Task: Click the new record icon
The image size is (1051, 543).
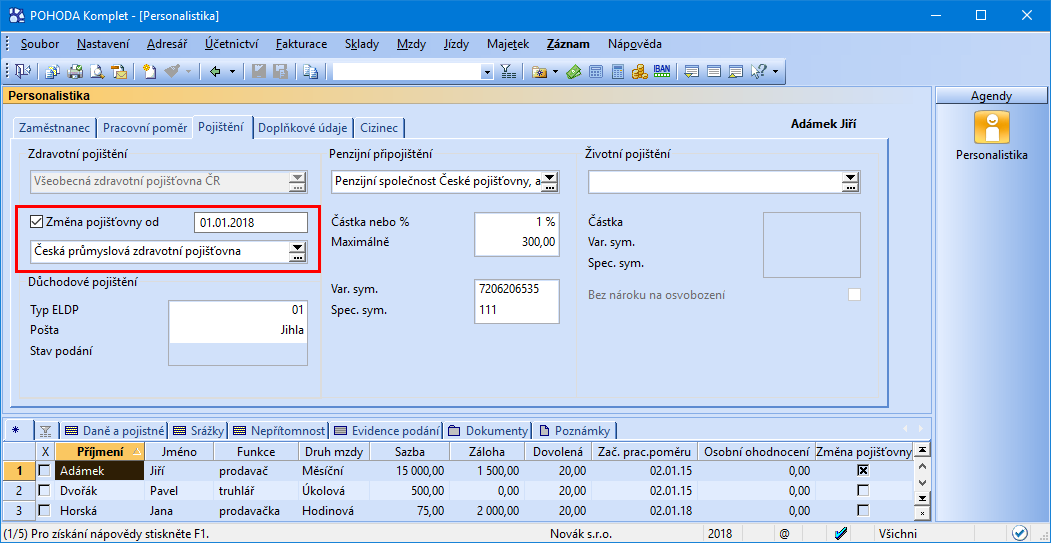Action: 149,72
